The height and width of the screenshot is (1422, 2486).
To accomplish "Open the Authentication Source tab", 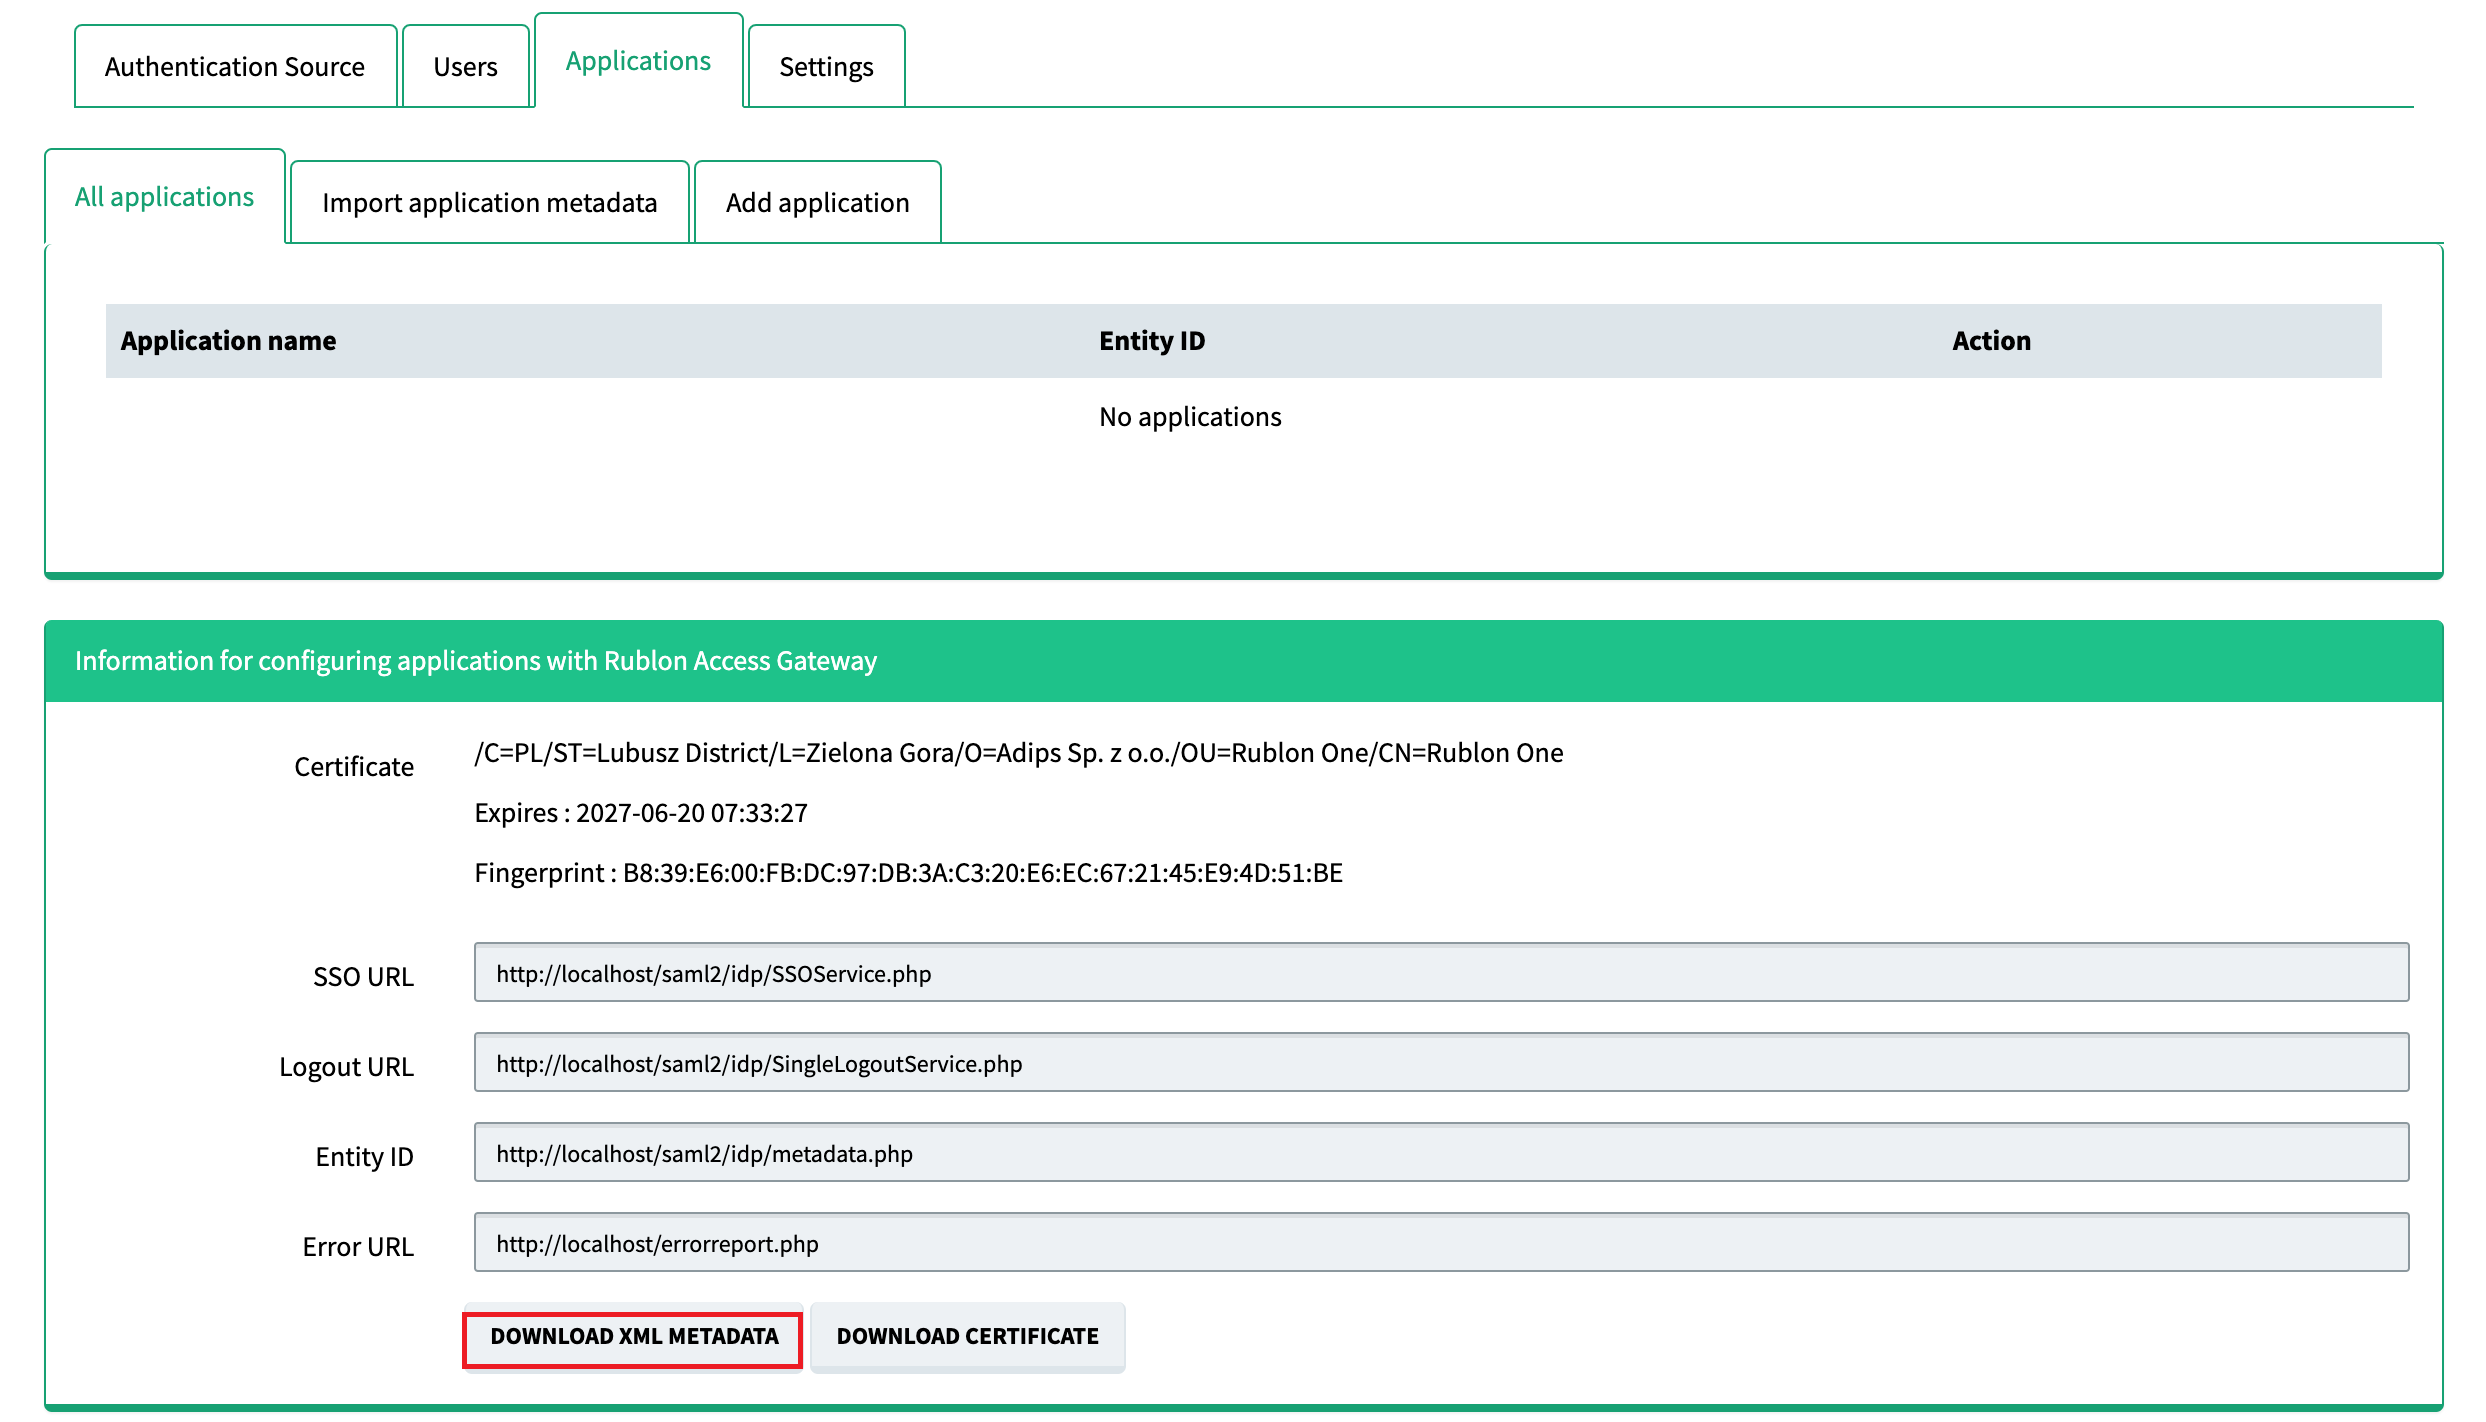I will [x=235, y=67].
